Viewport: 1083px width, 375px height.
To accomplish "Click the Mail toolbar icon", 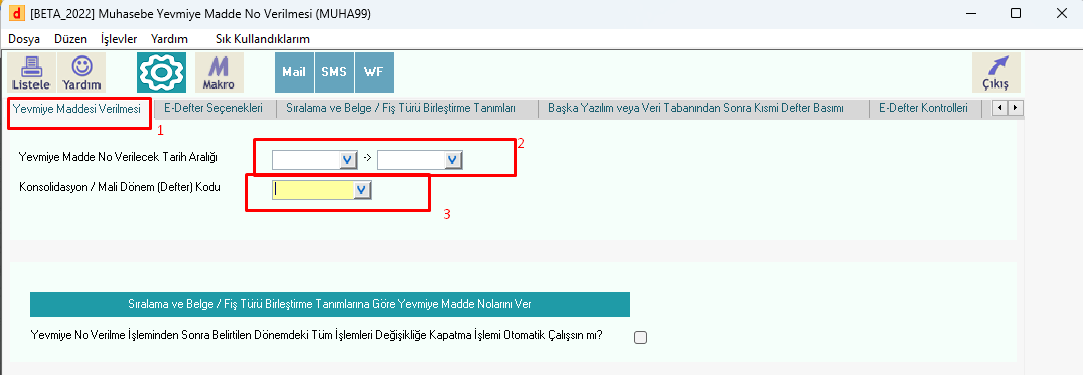I will [x=294, y=73].
